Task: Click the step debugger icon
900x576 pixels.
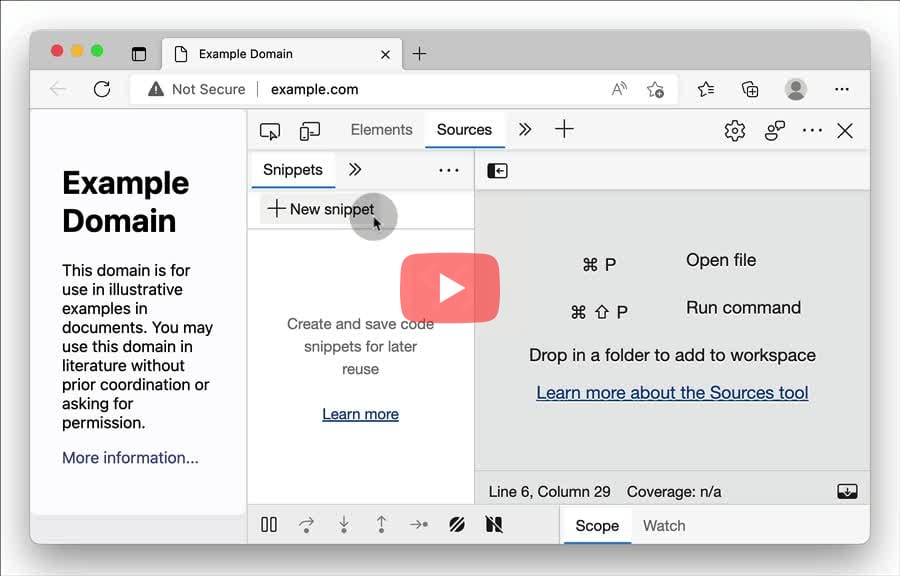Action: [418, 524]
